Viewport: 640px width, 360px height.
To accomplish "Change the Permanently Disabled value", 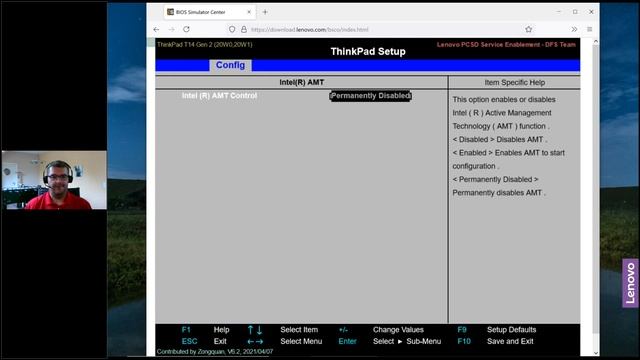I will click(371, 96).
